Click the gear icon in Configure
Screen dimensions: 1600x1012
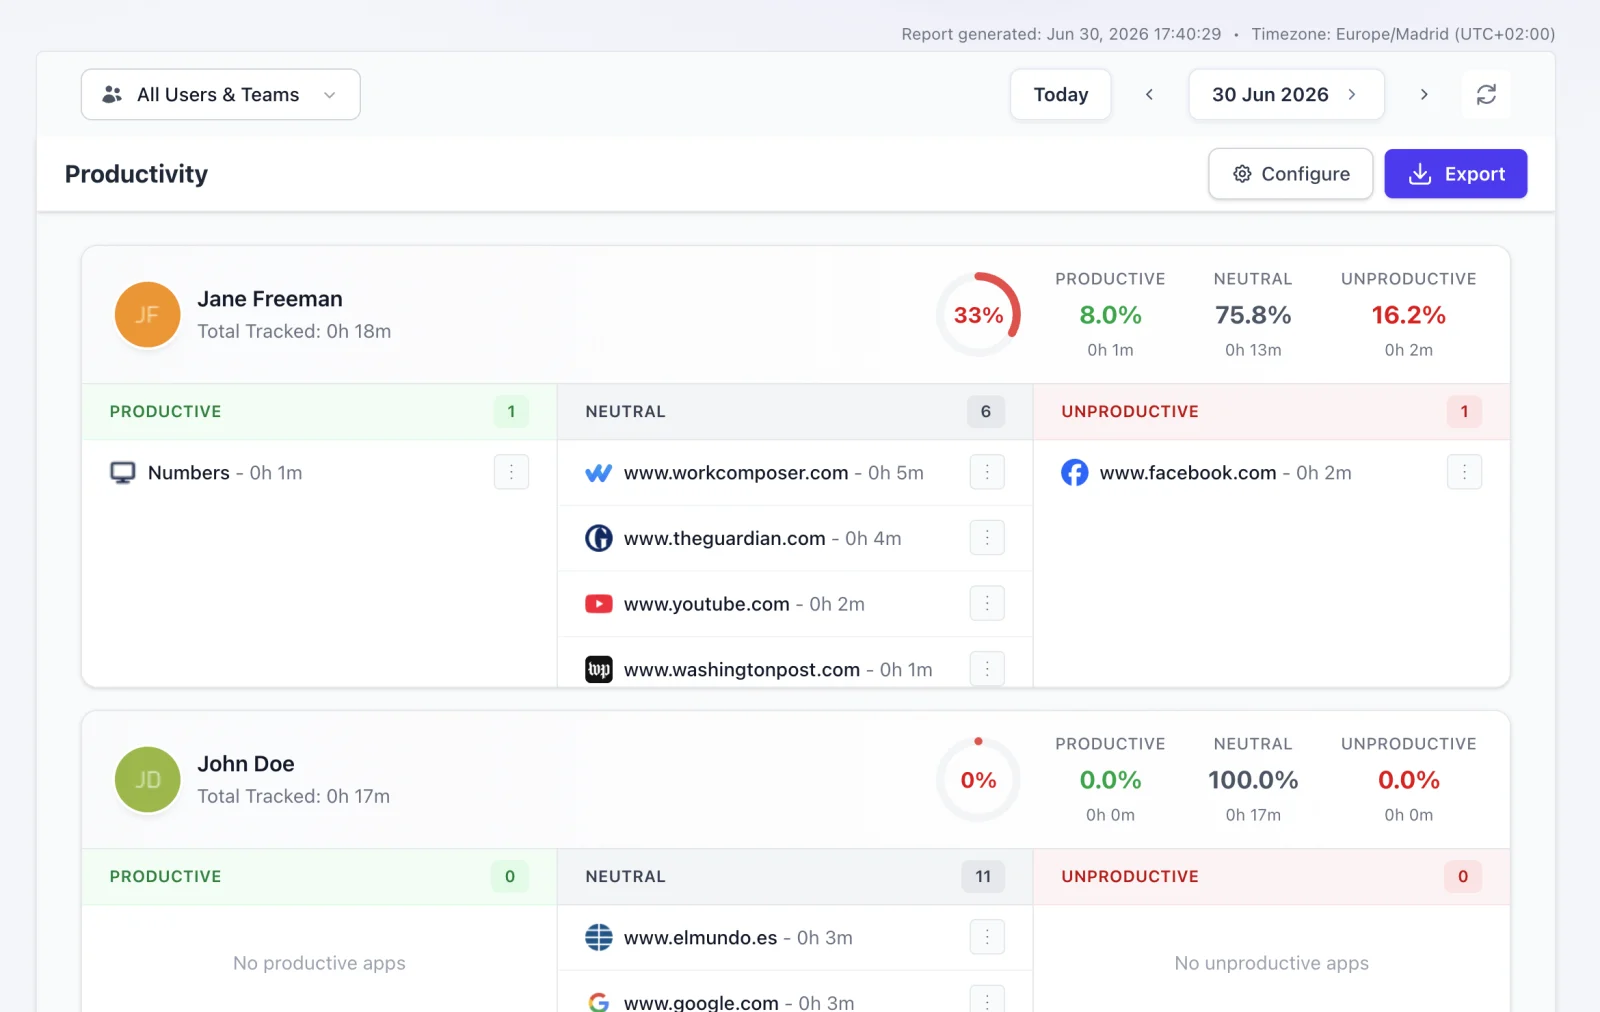pyautogui.click(x=1242, y=174)
